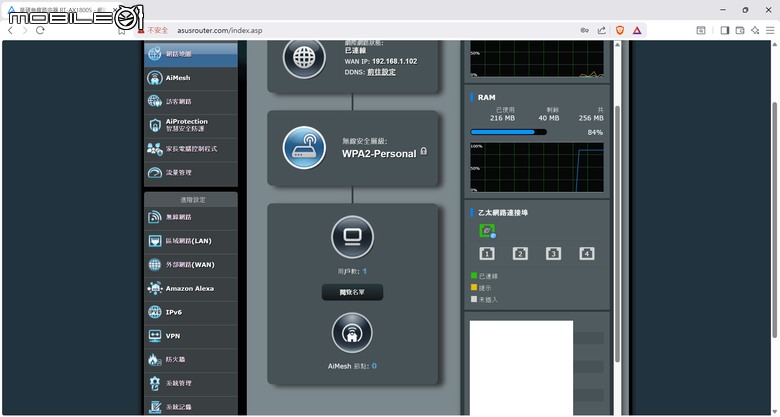
Task: Click the WAN IP 192.168.1.102 text
Action: (394, 61)
